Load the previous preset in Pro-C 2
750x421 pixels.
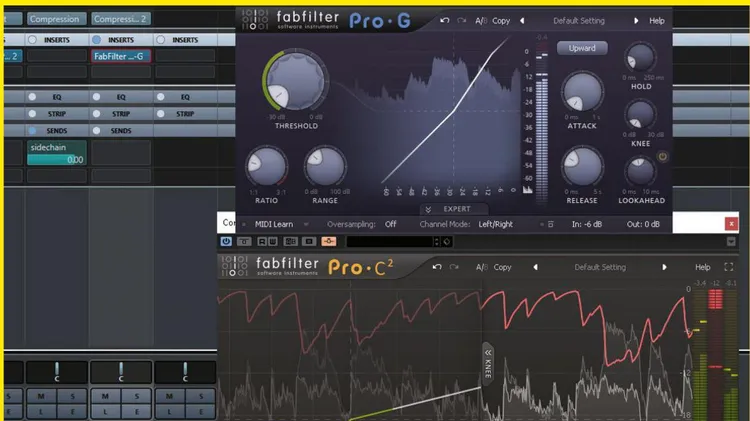pyautogui.click(x=535, y=267)
